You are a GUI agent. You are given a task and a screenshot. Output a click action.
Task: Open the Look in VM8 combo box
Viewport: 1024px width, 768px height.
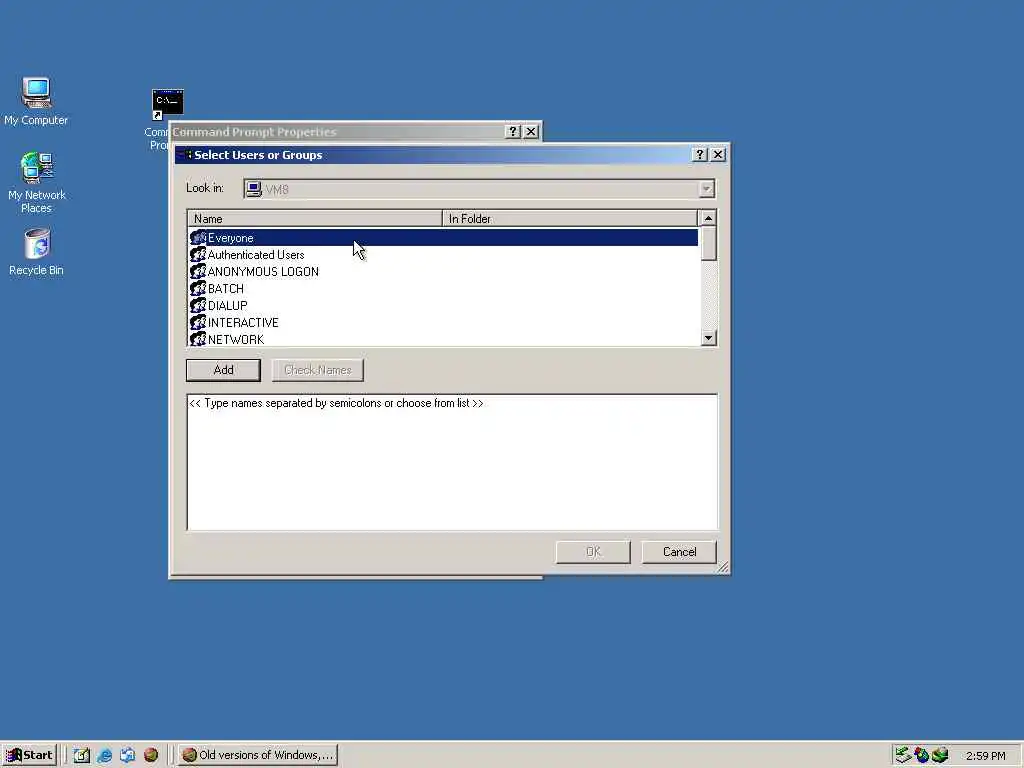(x=479, y=189)
